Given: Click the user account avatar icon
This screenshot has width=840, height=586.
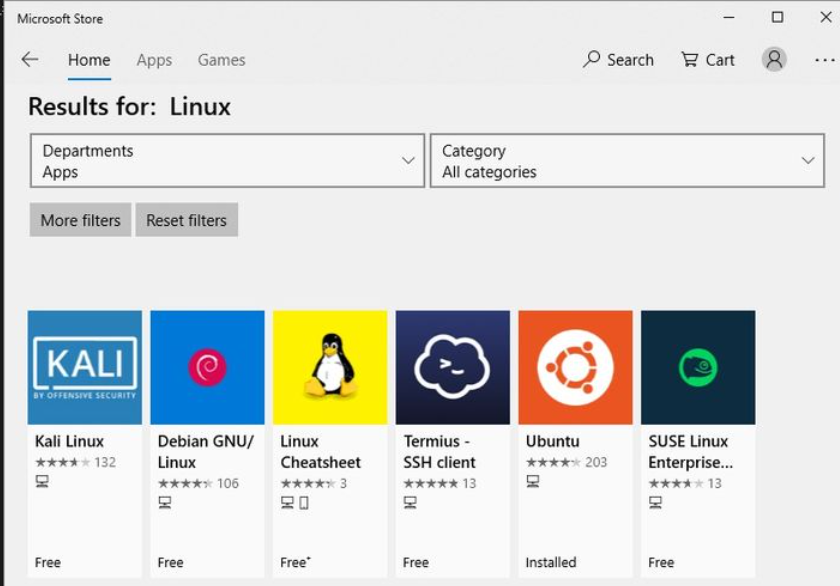Looking at the screenshot, I should 774,59.
